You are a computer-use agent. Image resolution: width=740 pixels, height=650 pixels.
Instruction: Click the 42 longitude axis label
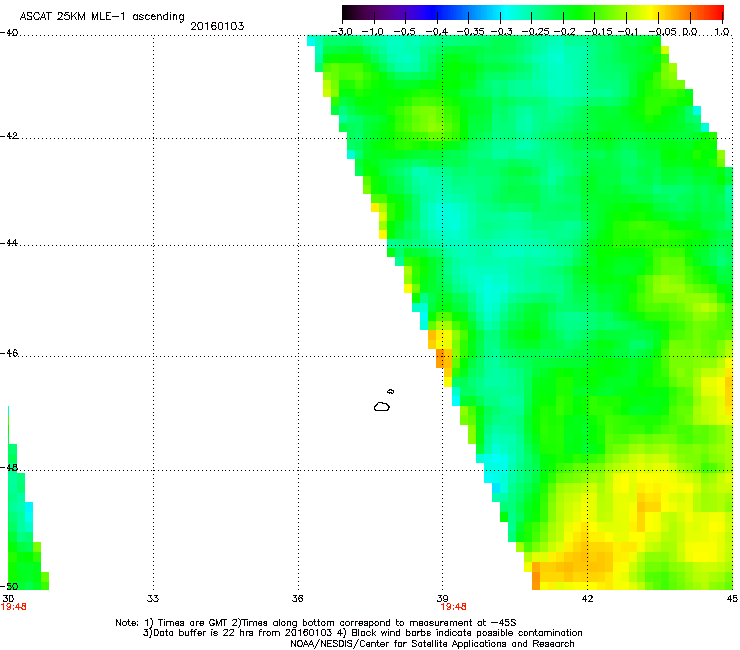coord(587,599)
